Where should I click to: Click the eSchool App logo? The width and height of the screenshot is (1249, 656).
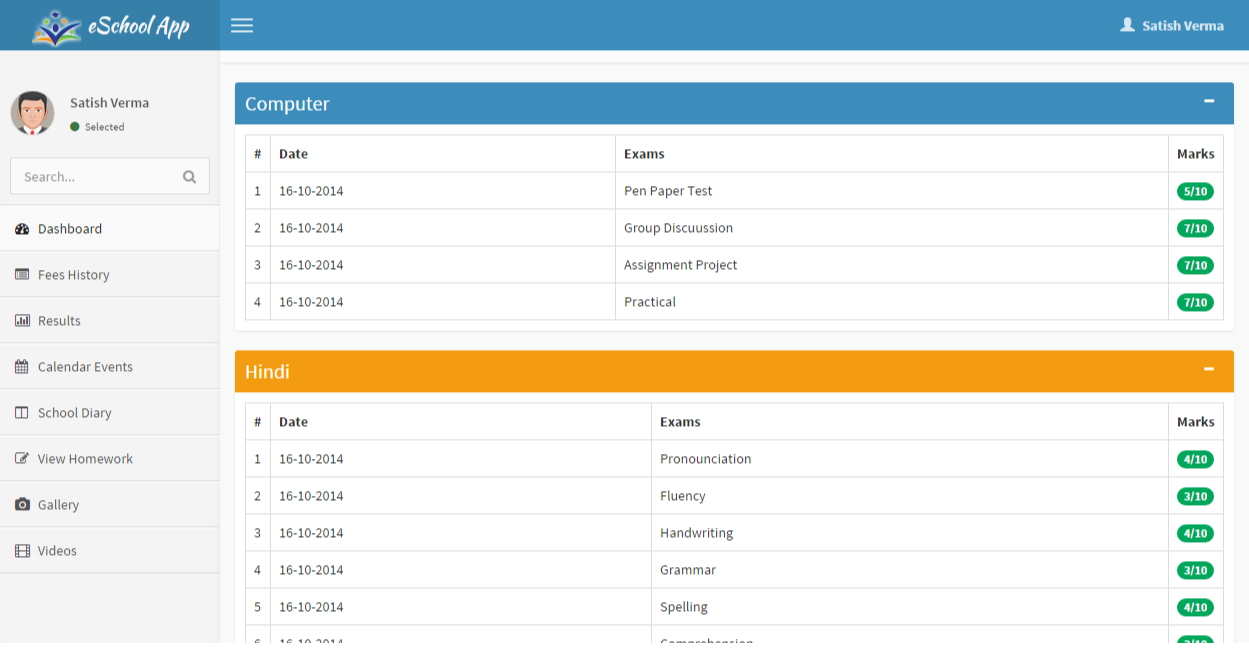coord(108,25)
